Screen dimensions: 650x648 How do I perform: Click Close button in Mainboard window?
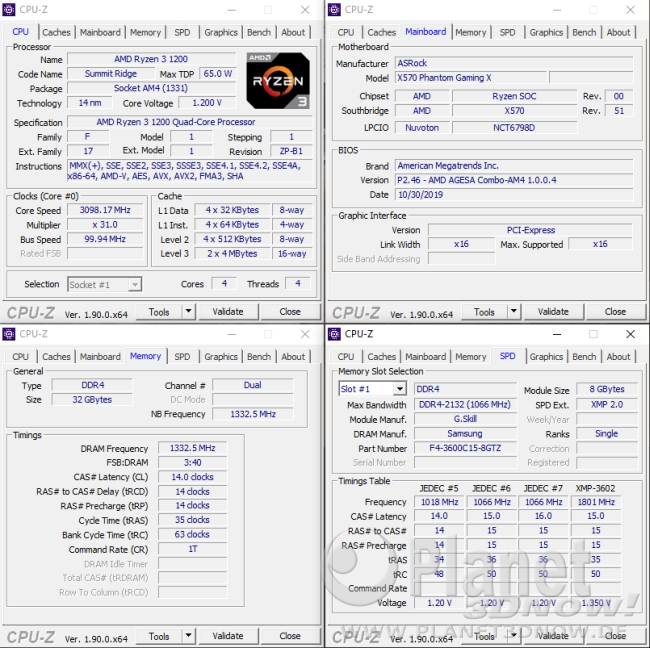[x=615, y=312]
